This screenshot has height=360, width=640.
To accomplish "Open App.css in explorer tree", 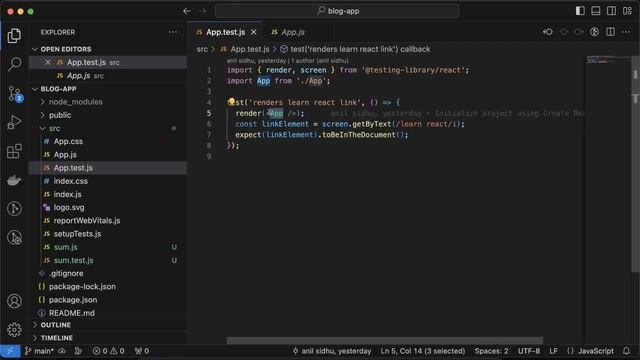I will 108,141.
